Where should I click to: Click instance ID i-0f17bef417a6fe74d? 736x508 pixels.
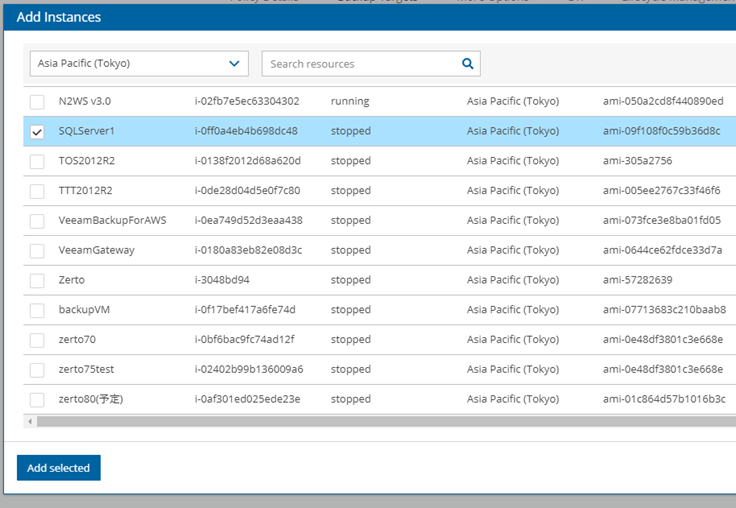pyautogui.click(x=245, y=309)
